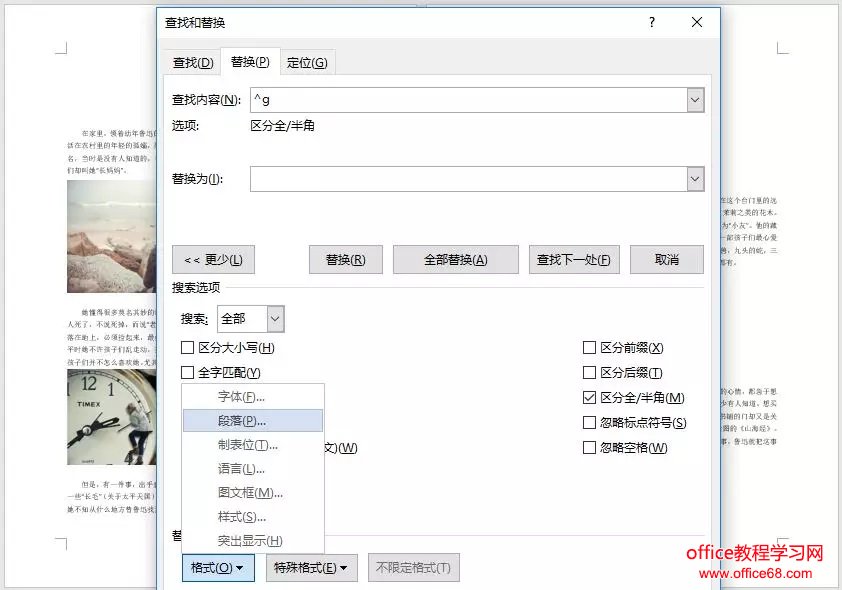Image resolution: width=842 pixels, height=590 pixels.
Task: Choose 制表位(T)... from the format menu
Action: tap(253, 445)
